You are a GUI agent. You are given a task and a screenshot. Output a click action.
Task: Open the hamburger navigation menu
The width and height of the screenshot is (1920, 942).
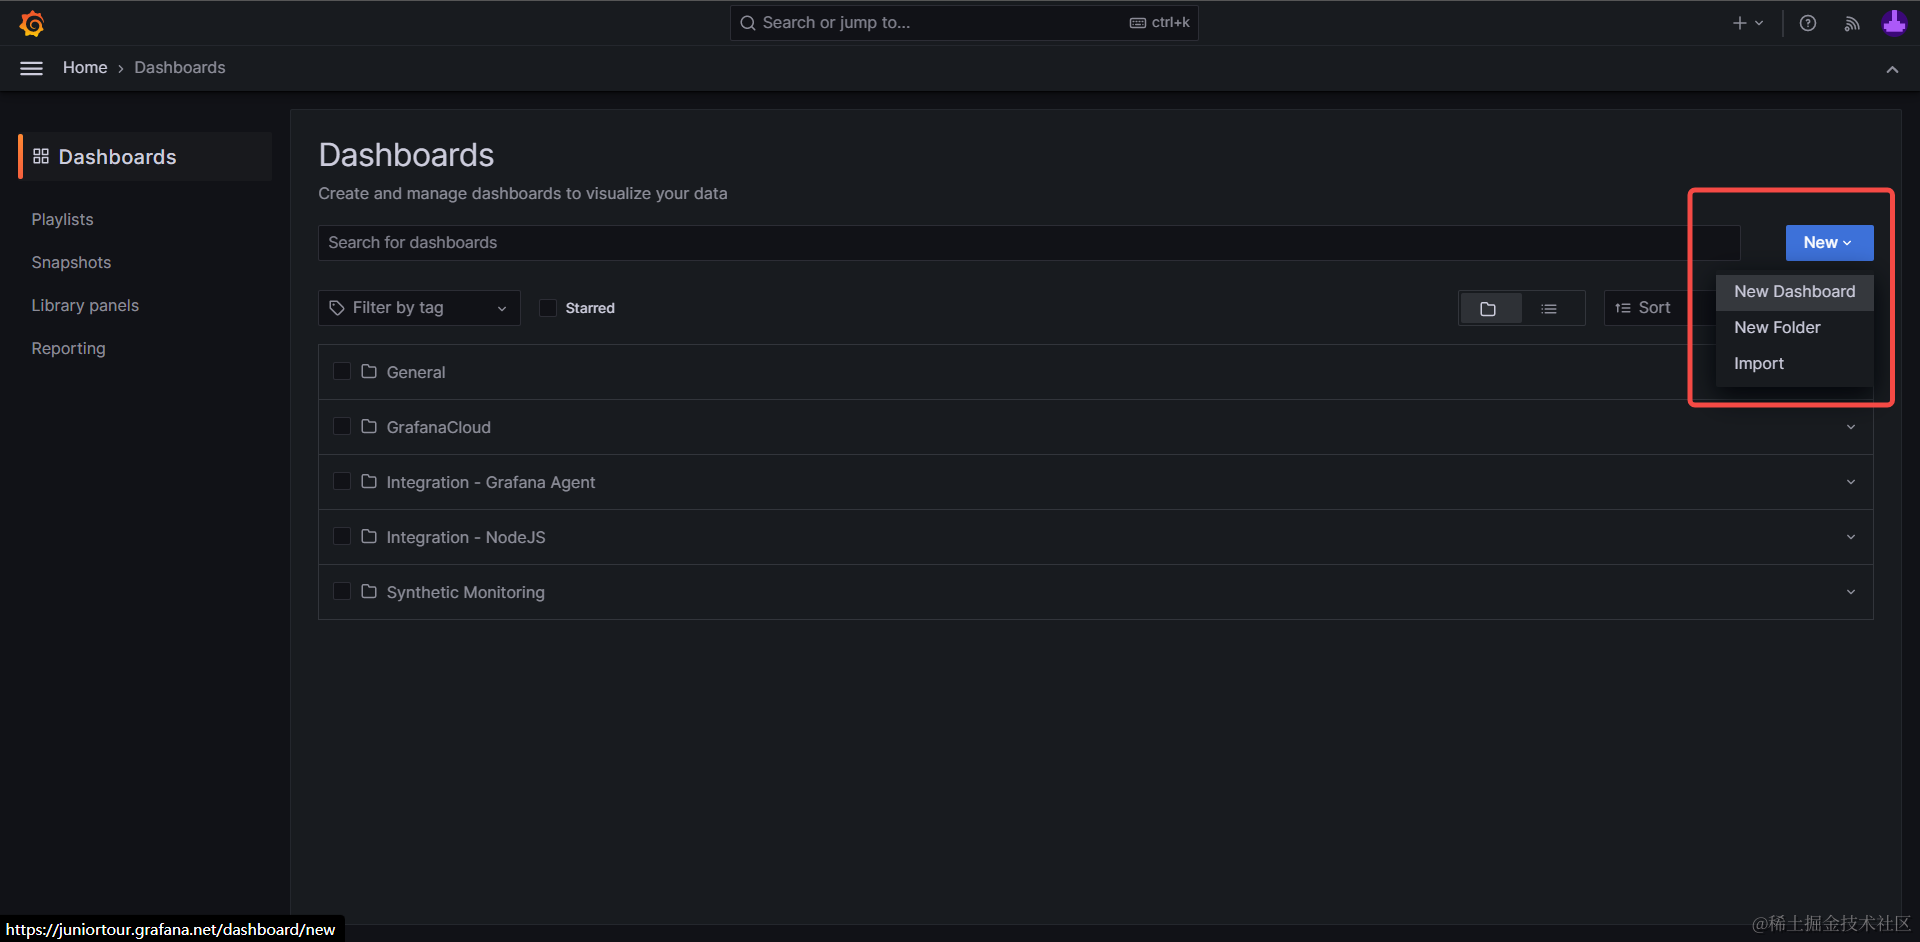click(x=32, y=68)
